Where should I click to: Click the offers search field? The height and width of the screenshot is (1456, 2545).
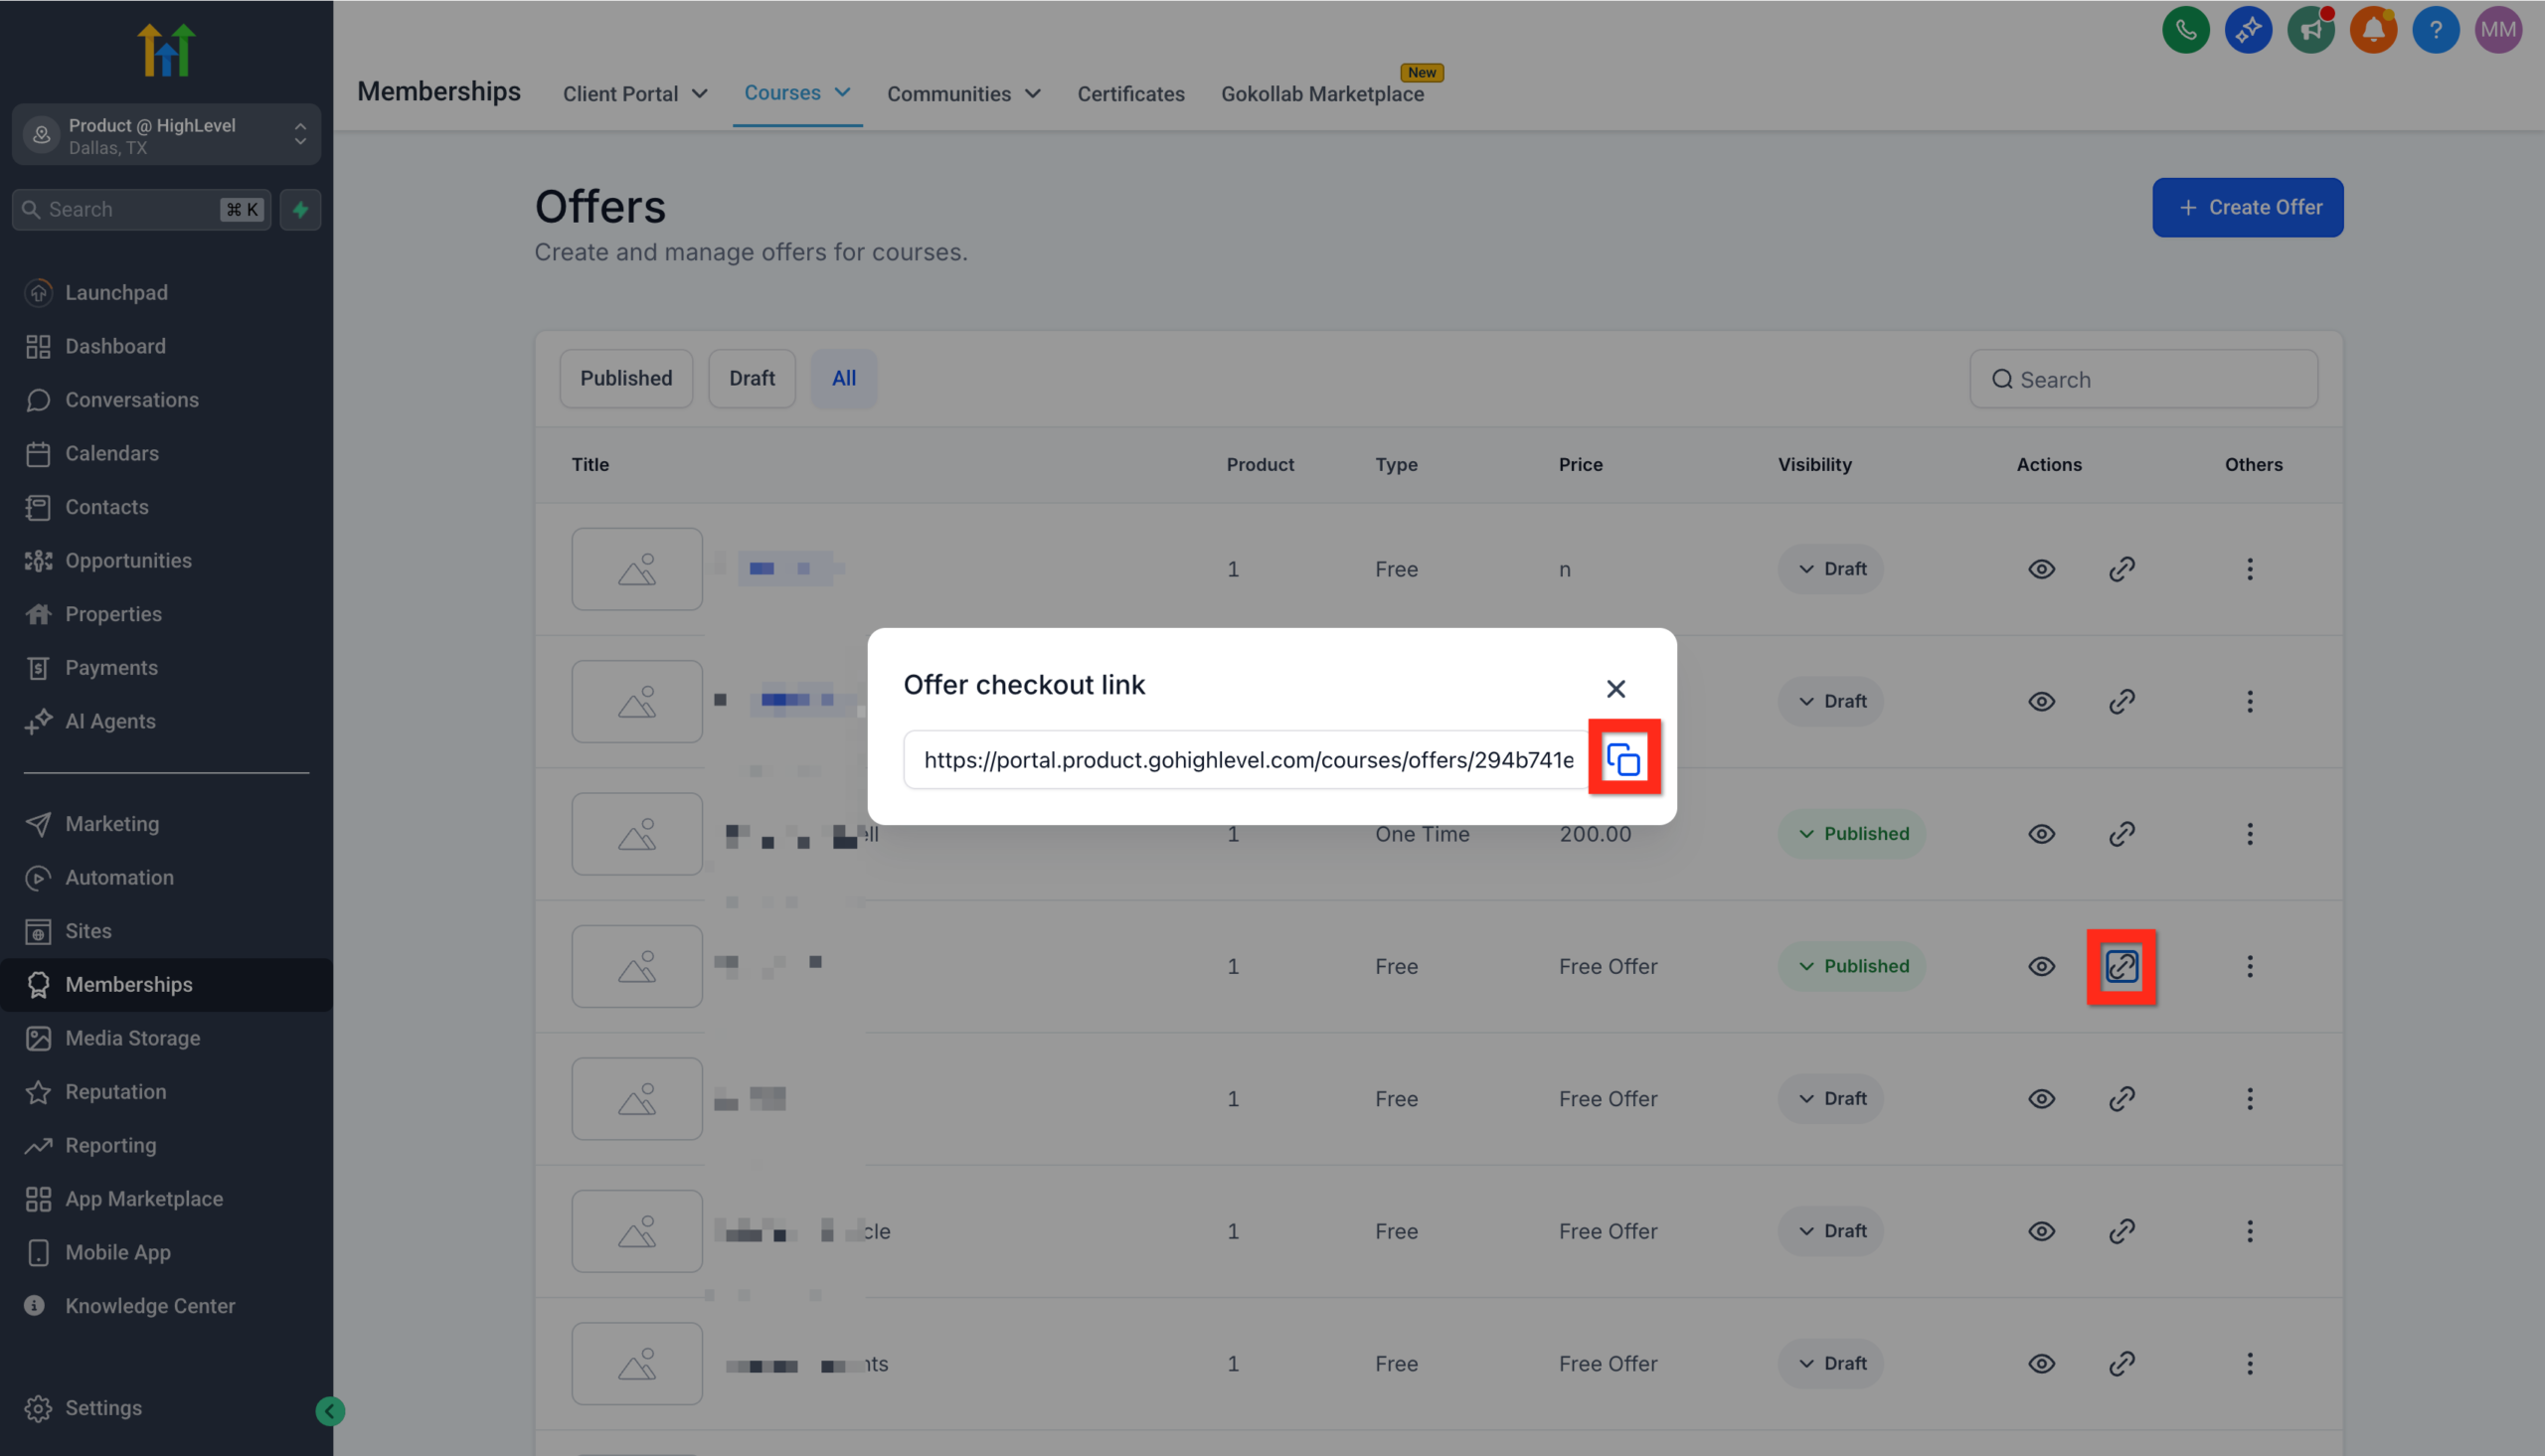2143,379
